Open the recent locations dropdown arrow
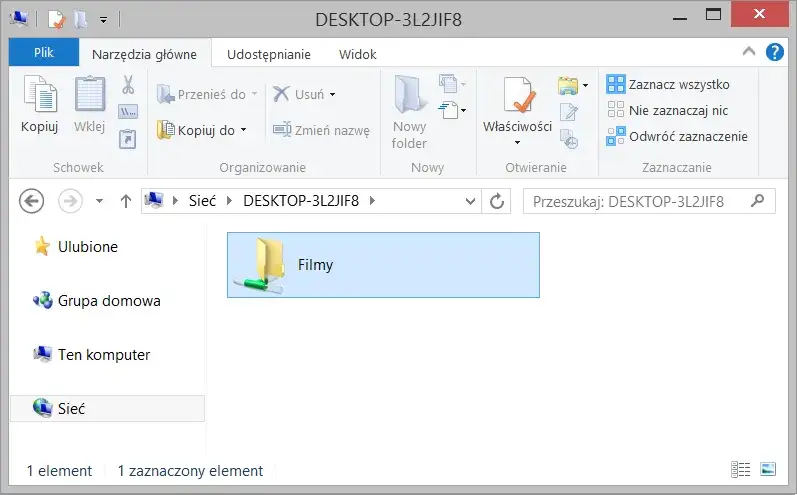797x495 pixels. 100,201
